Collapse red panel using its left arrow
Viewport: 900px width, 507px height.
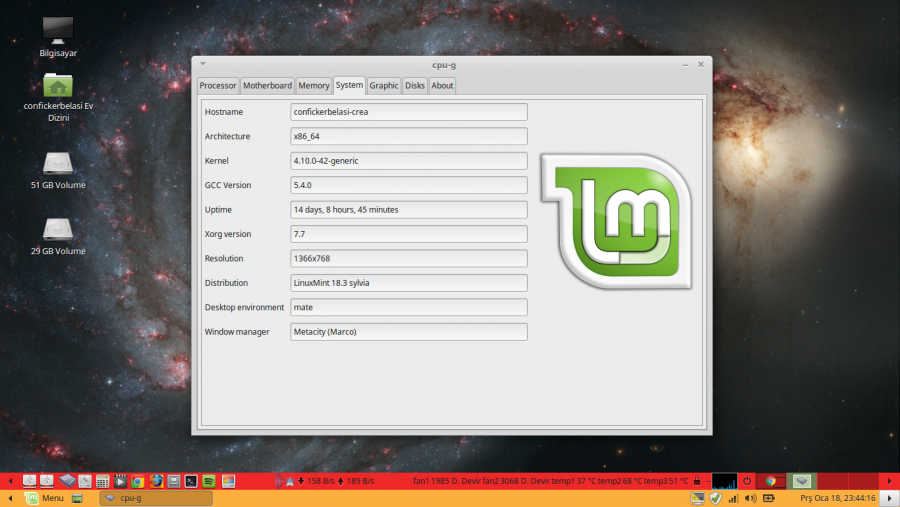10,481
